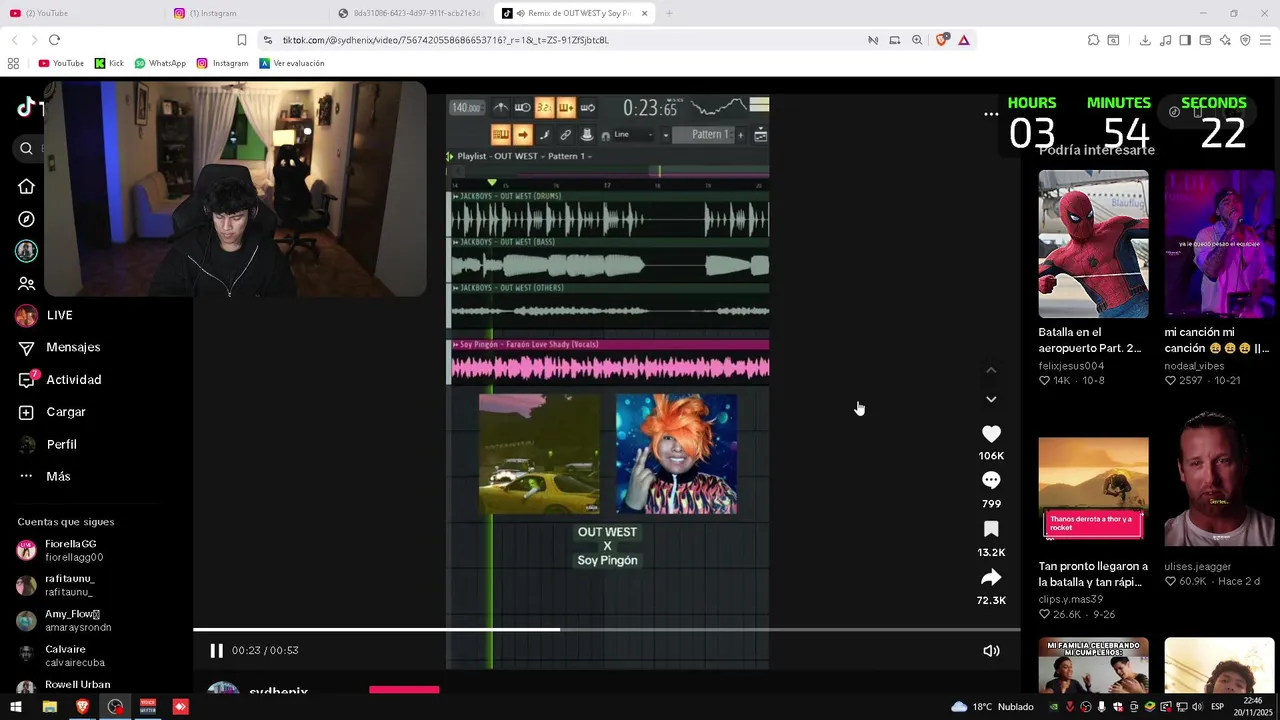
Task: Open Brave wallet icon
Action: coord(1205,40)
